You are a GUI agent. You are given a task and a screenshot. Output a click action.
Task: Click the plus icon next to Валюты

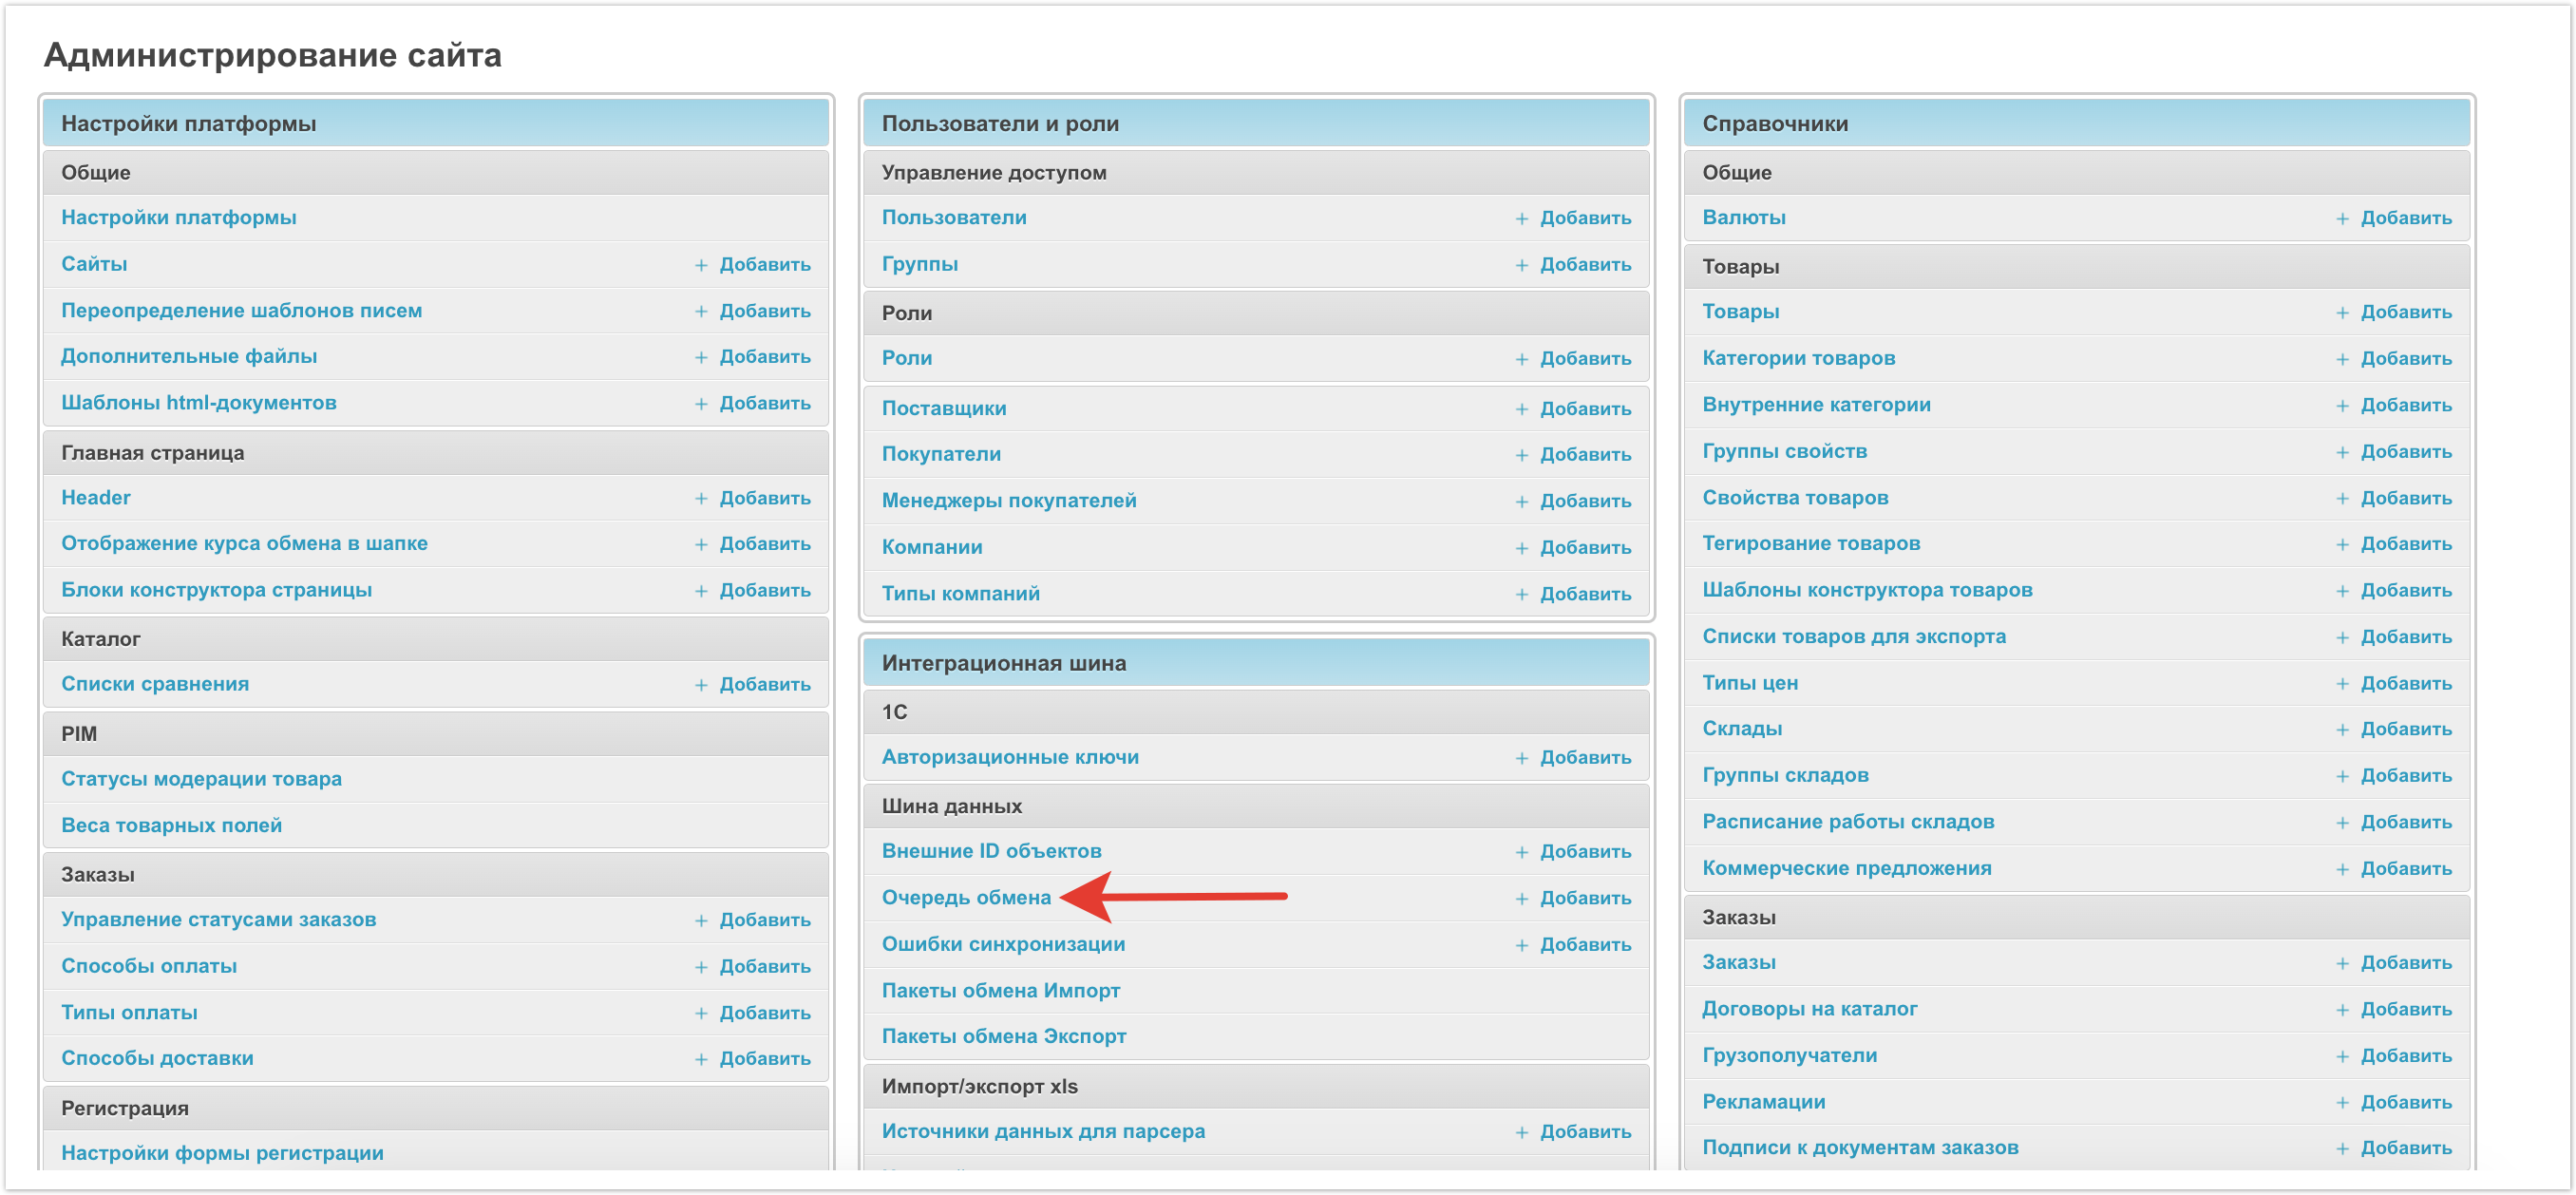point(2342,218)
